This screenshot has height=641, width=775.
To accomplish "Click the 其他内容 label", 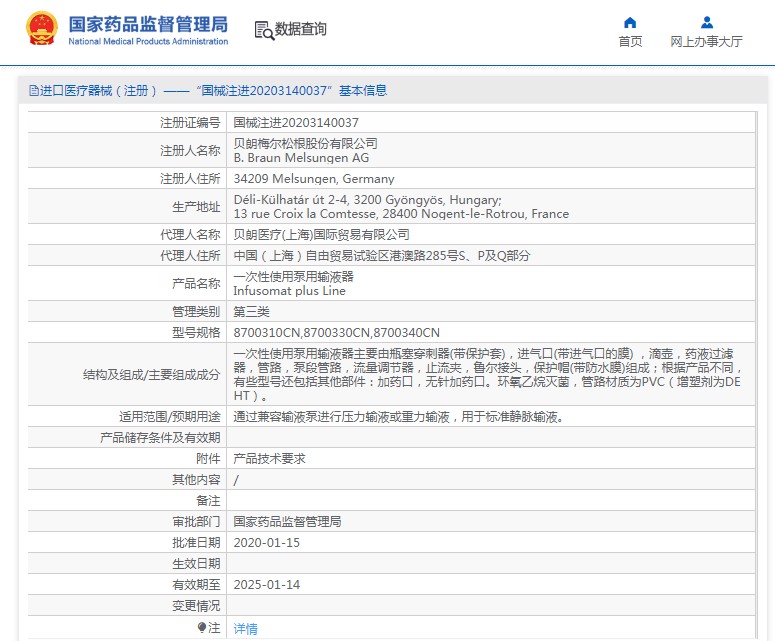I will coord(196,480).
